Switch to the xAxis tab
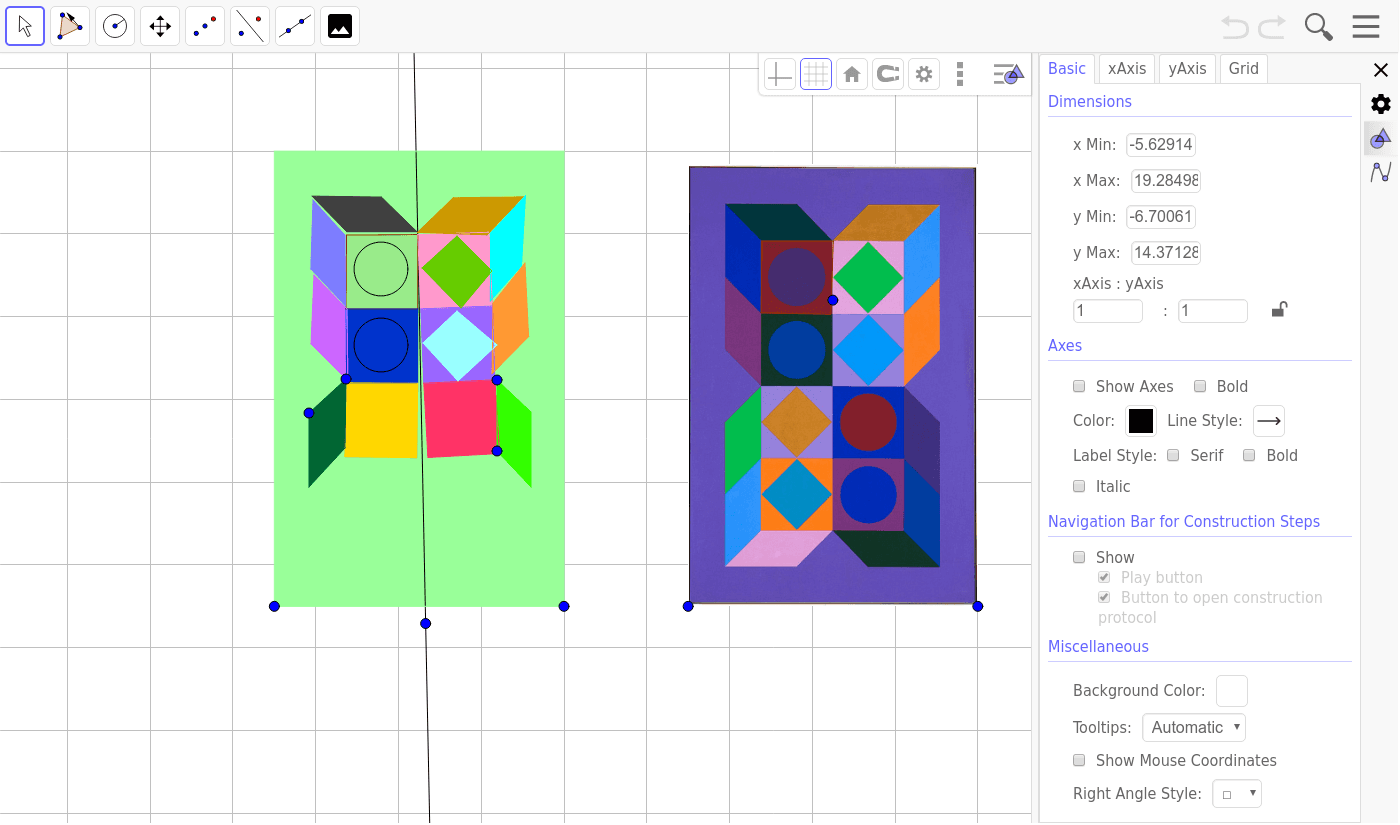 pos(1127,68)
